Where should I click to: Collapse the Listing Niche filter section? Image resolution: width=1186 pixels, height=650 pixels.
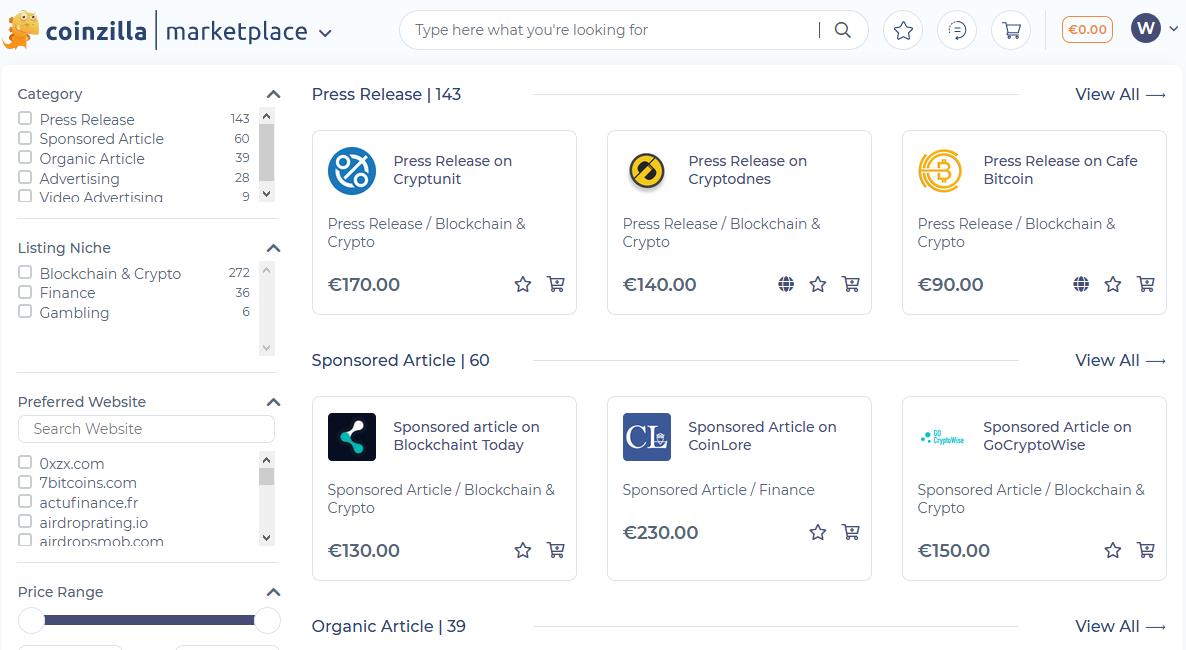click(x=274, y=248)
